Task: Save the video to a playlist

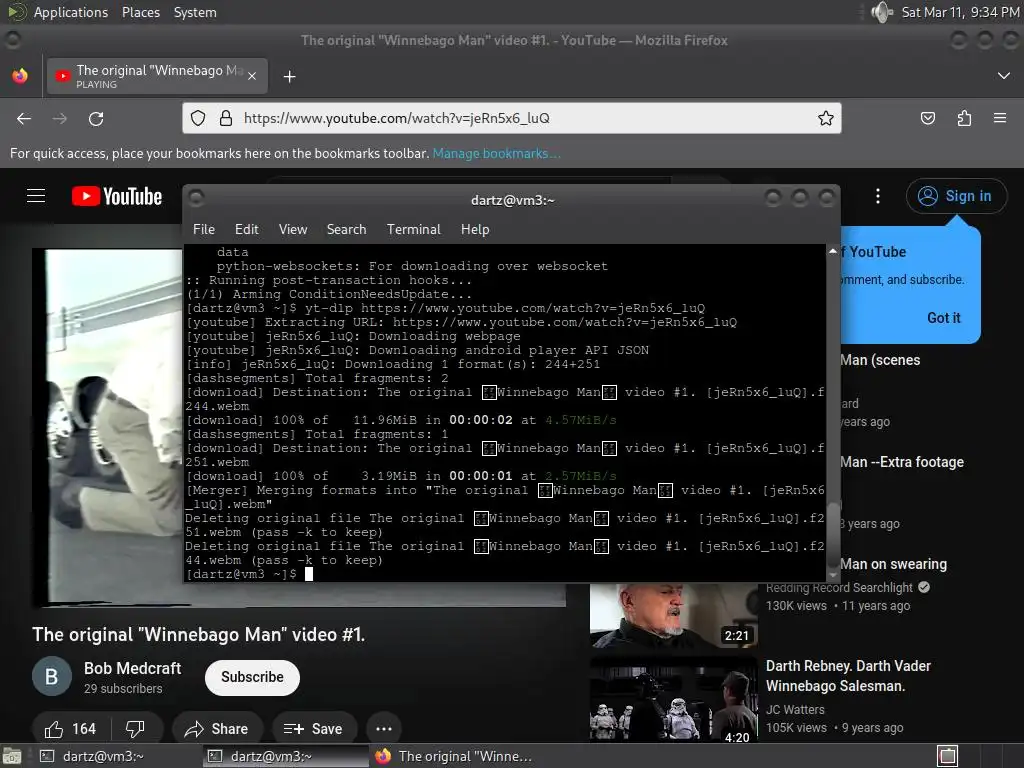Action: pos(314,729)
